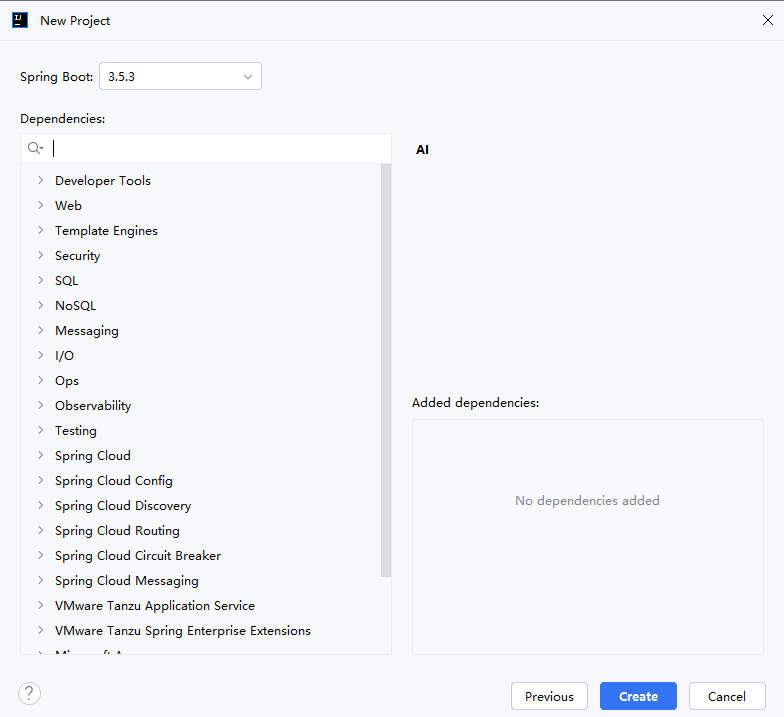Select the I/O row

[200, 356]
